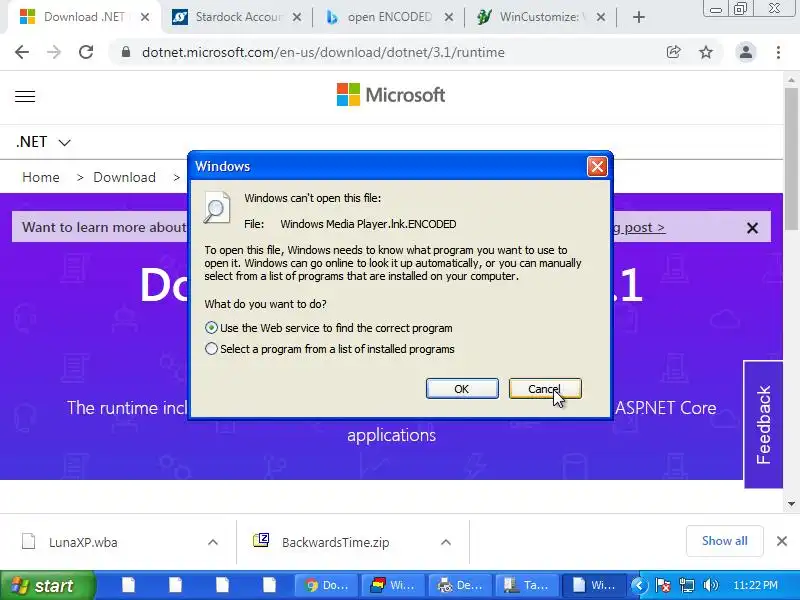Screen dimensions: 800x600
Task: Click the 'De...' taskbar button
Action: click(461, 585)
